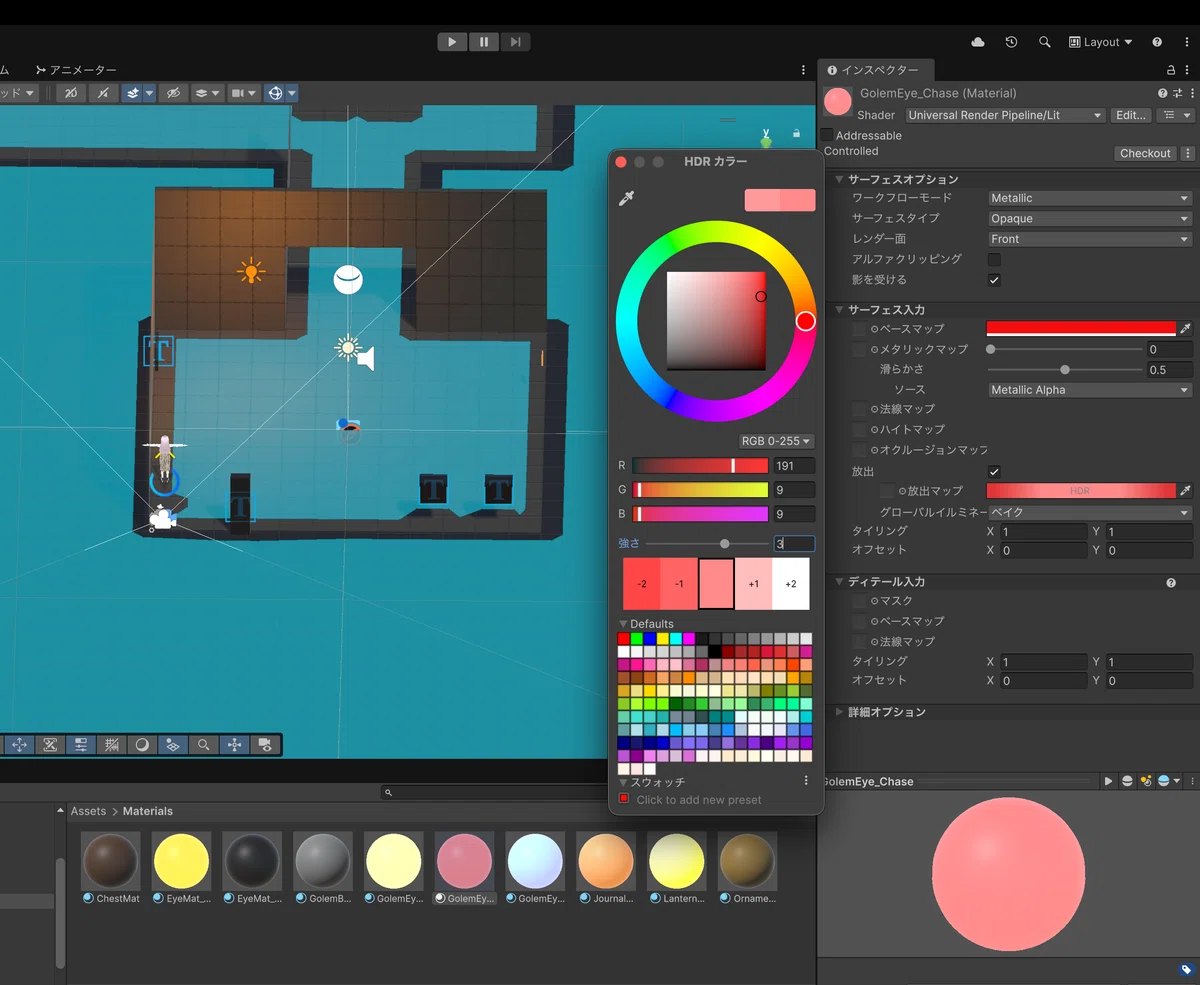
Task: Start Play mode with the Play button
Action: 452,42
